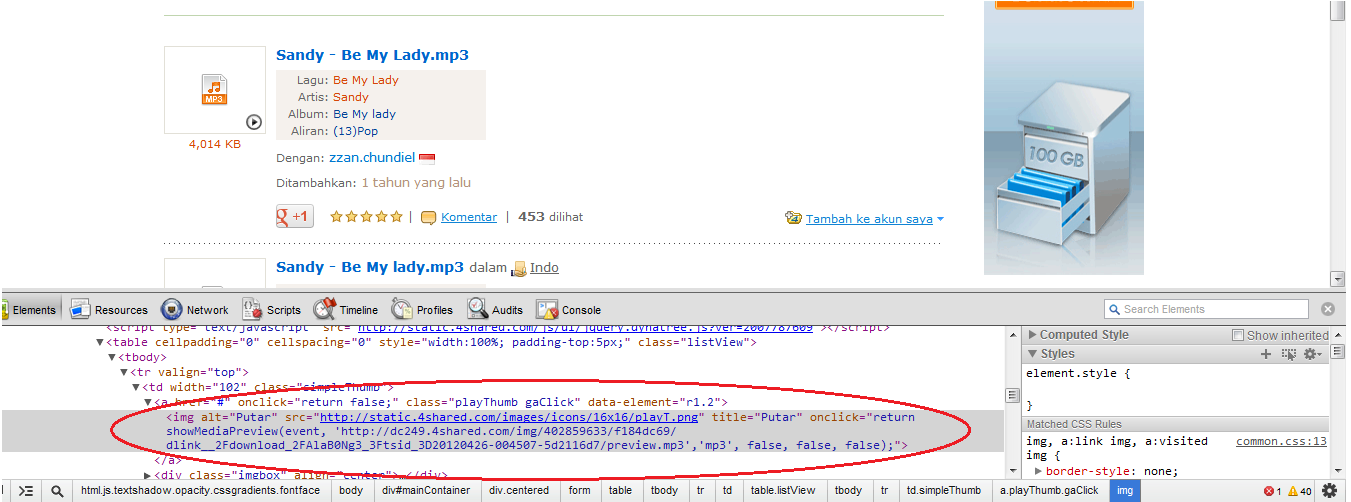The width and height of the screenshot is (1351, 502).
Task: Open the Indo folder link
Action: point(544,268)
